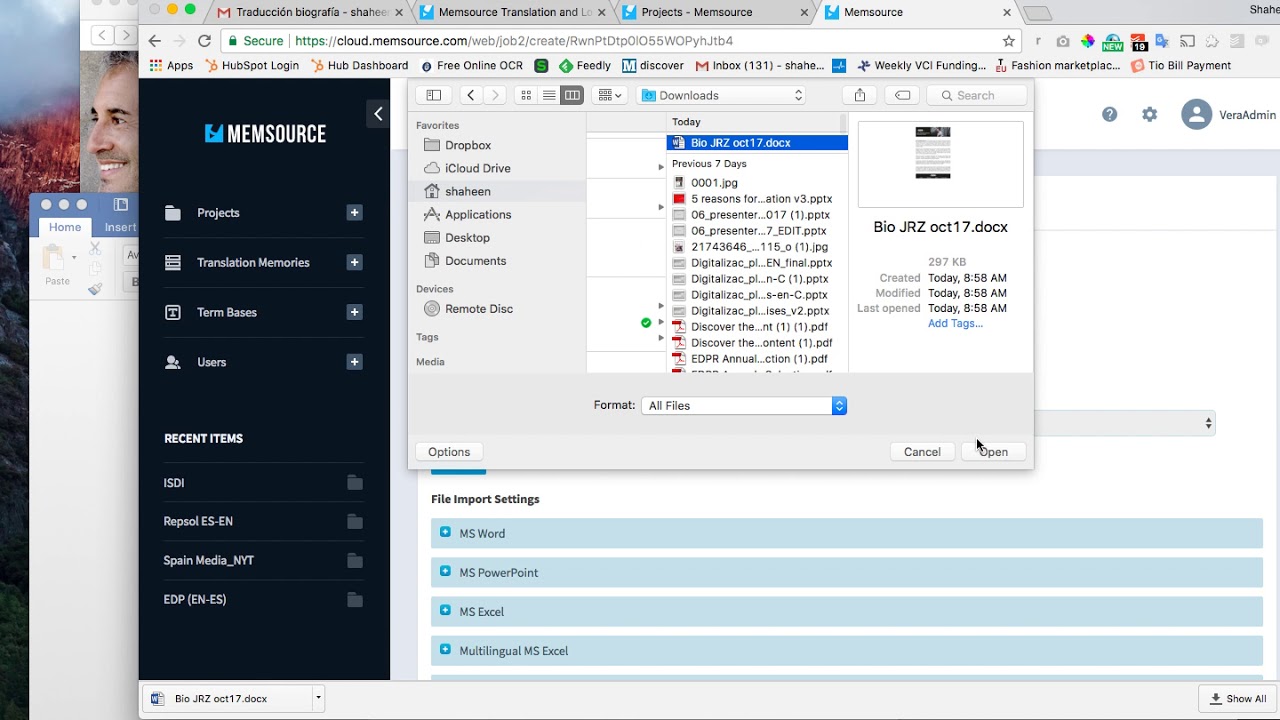The height and width of the screenshot is (720, 1280).
Task: Open Users in Memsource sidebar
Action: [211, 362]
